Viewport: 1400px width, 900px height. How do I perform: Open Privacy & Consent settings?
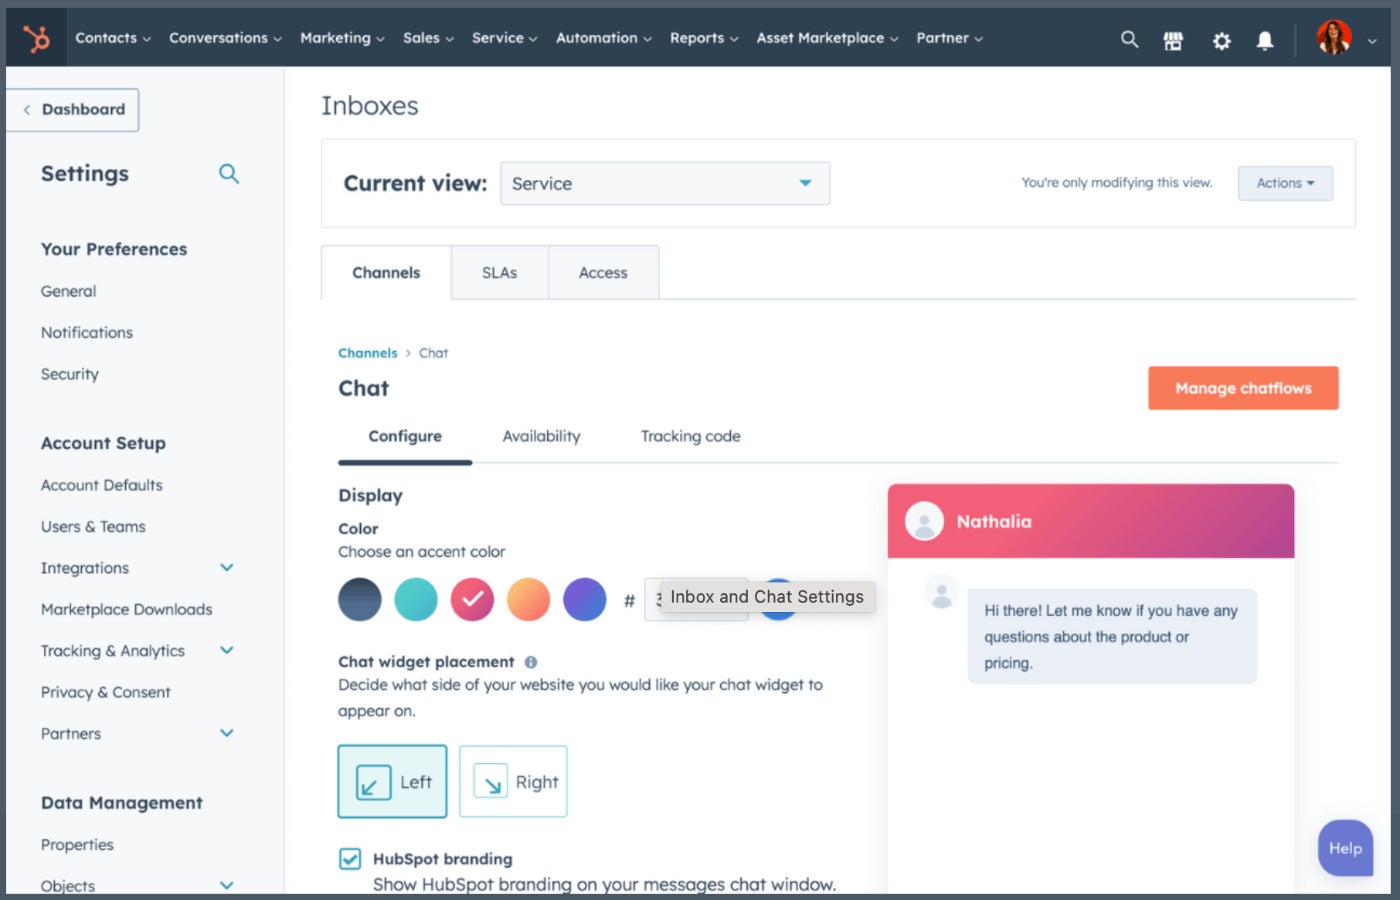(x=106, y=693)
